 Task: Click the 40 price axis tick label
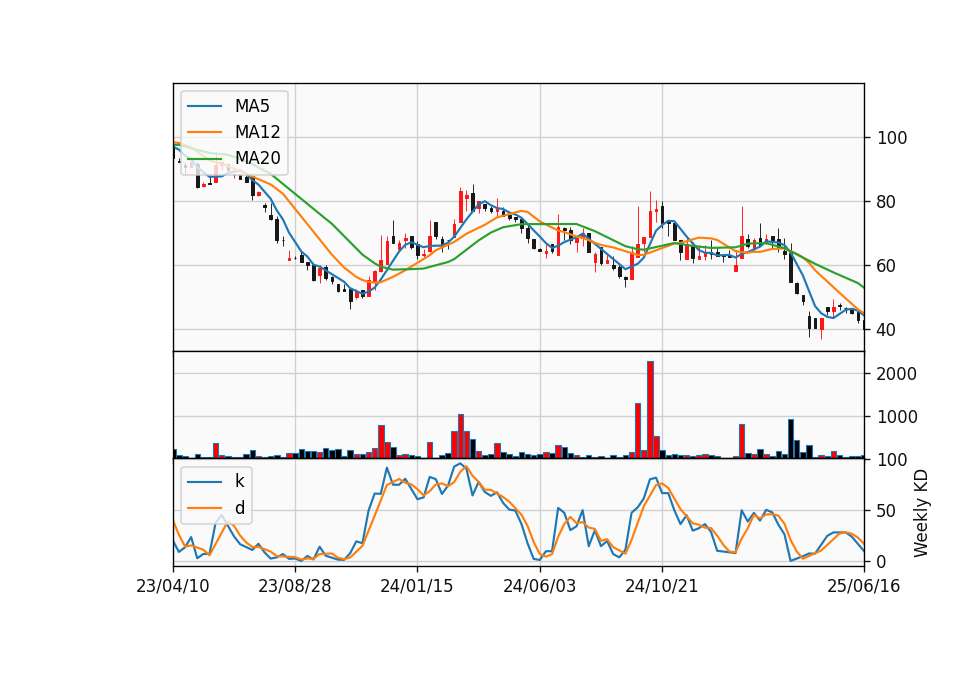tap(887, 329)
